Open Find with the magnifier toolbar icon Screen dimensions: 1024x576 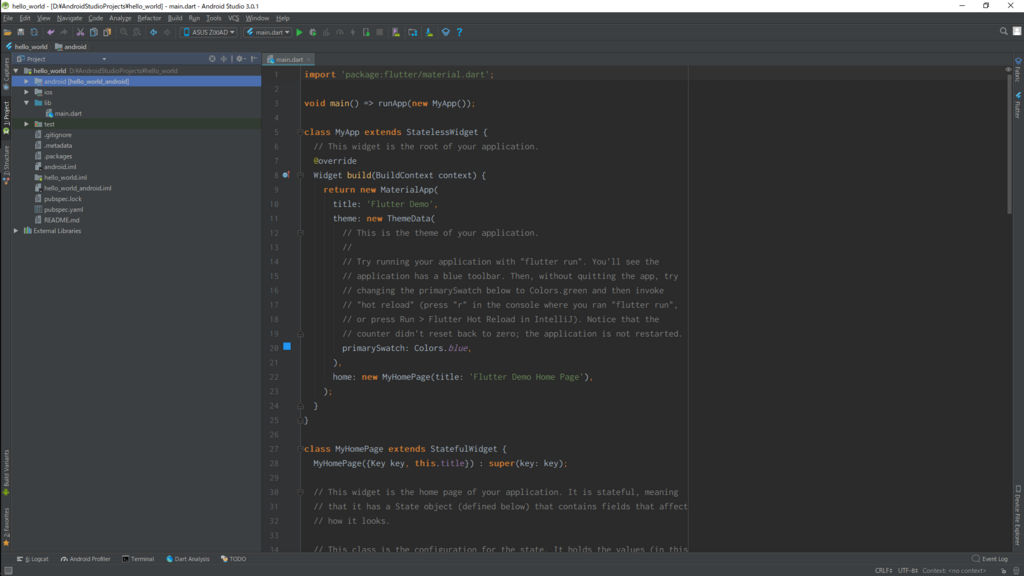[123, 32]
